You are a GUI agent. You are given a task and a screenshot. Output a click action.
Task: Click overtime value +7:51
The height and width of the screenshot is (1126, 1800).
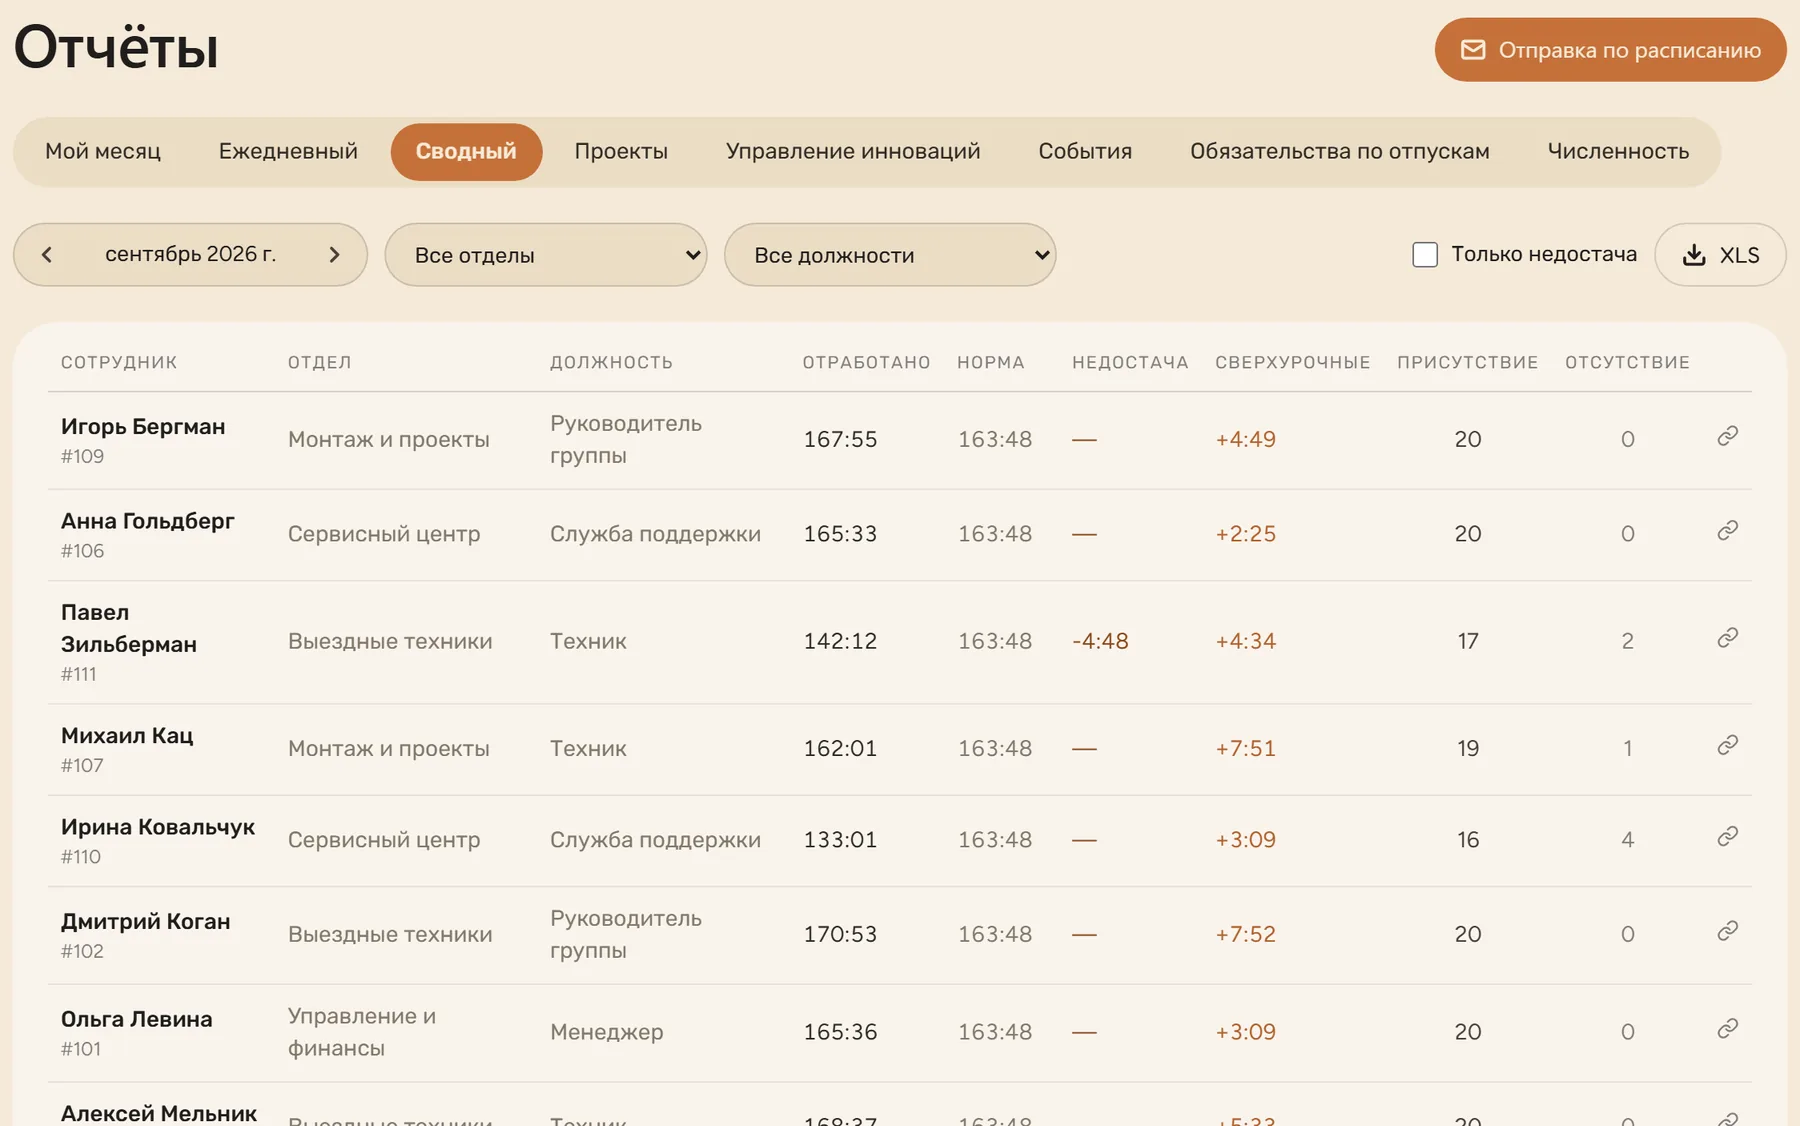[1245, 748]
